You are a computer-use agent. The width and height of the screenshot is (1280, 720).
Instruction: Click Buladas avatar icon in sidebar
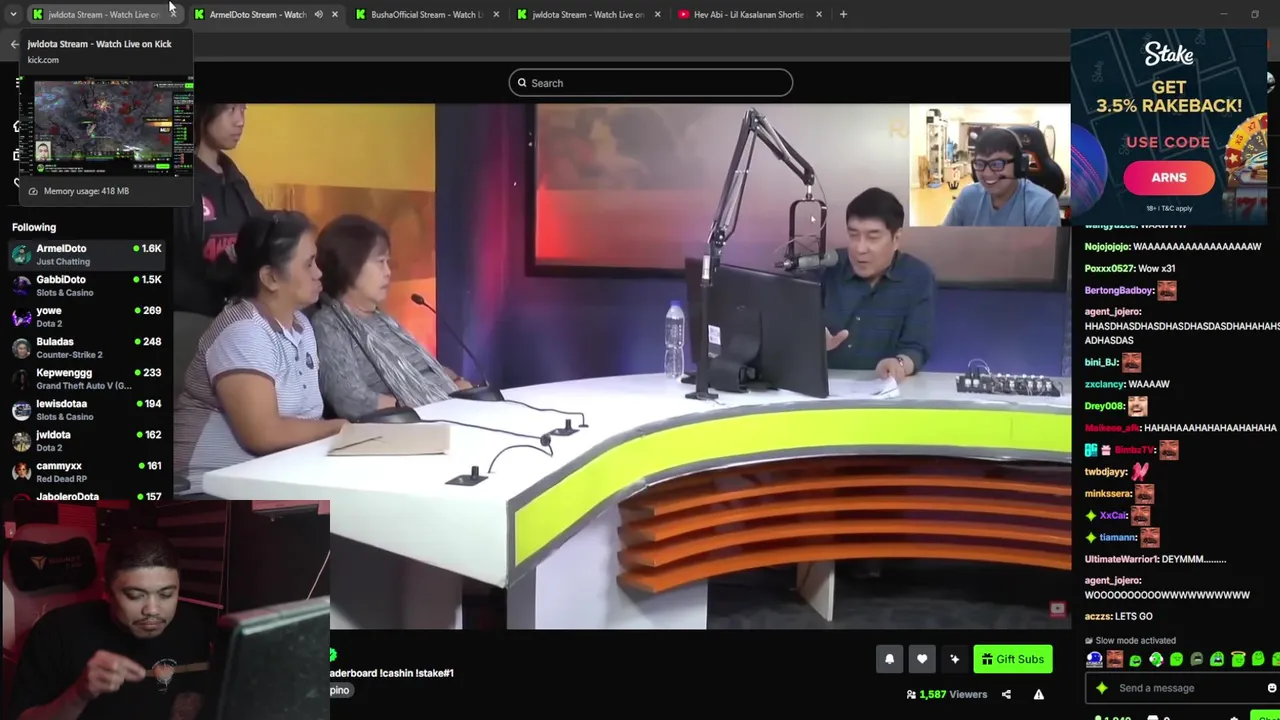[21, 348]
